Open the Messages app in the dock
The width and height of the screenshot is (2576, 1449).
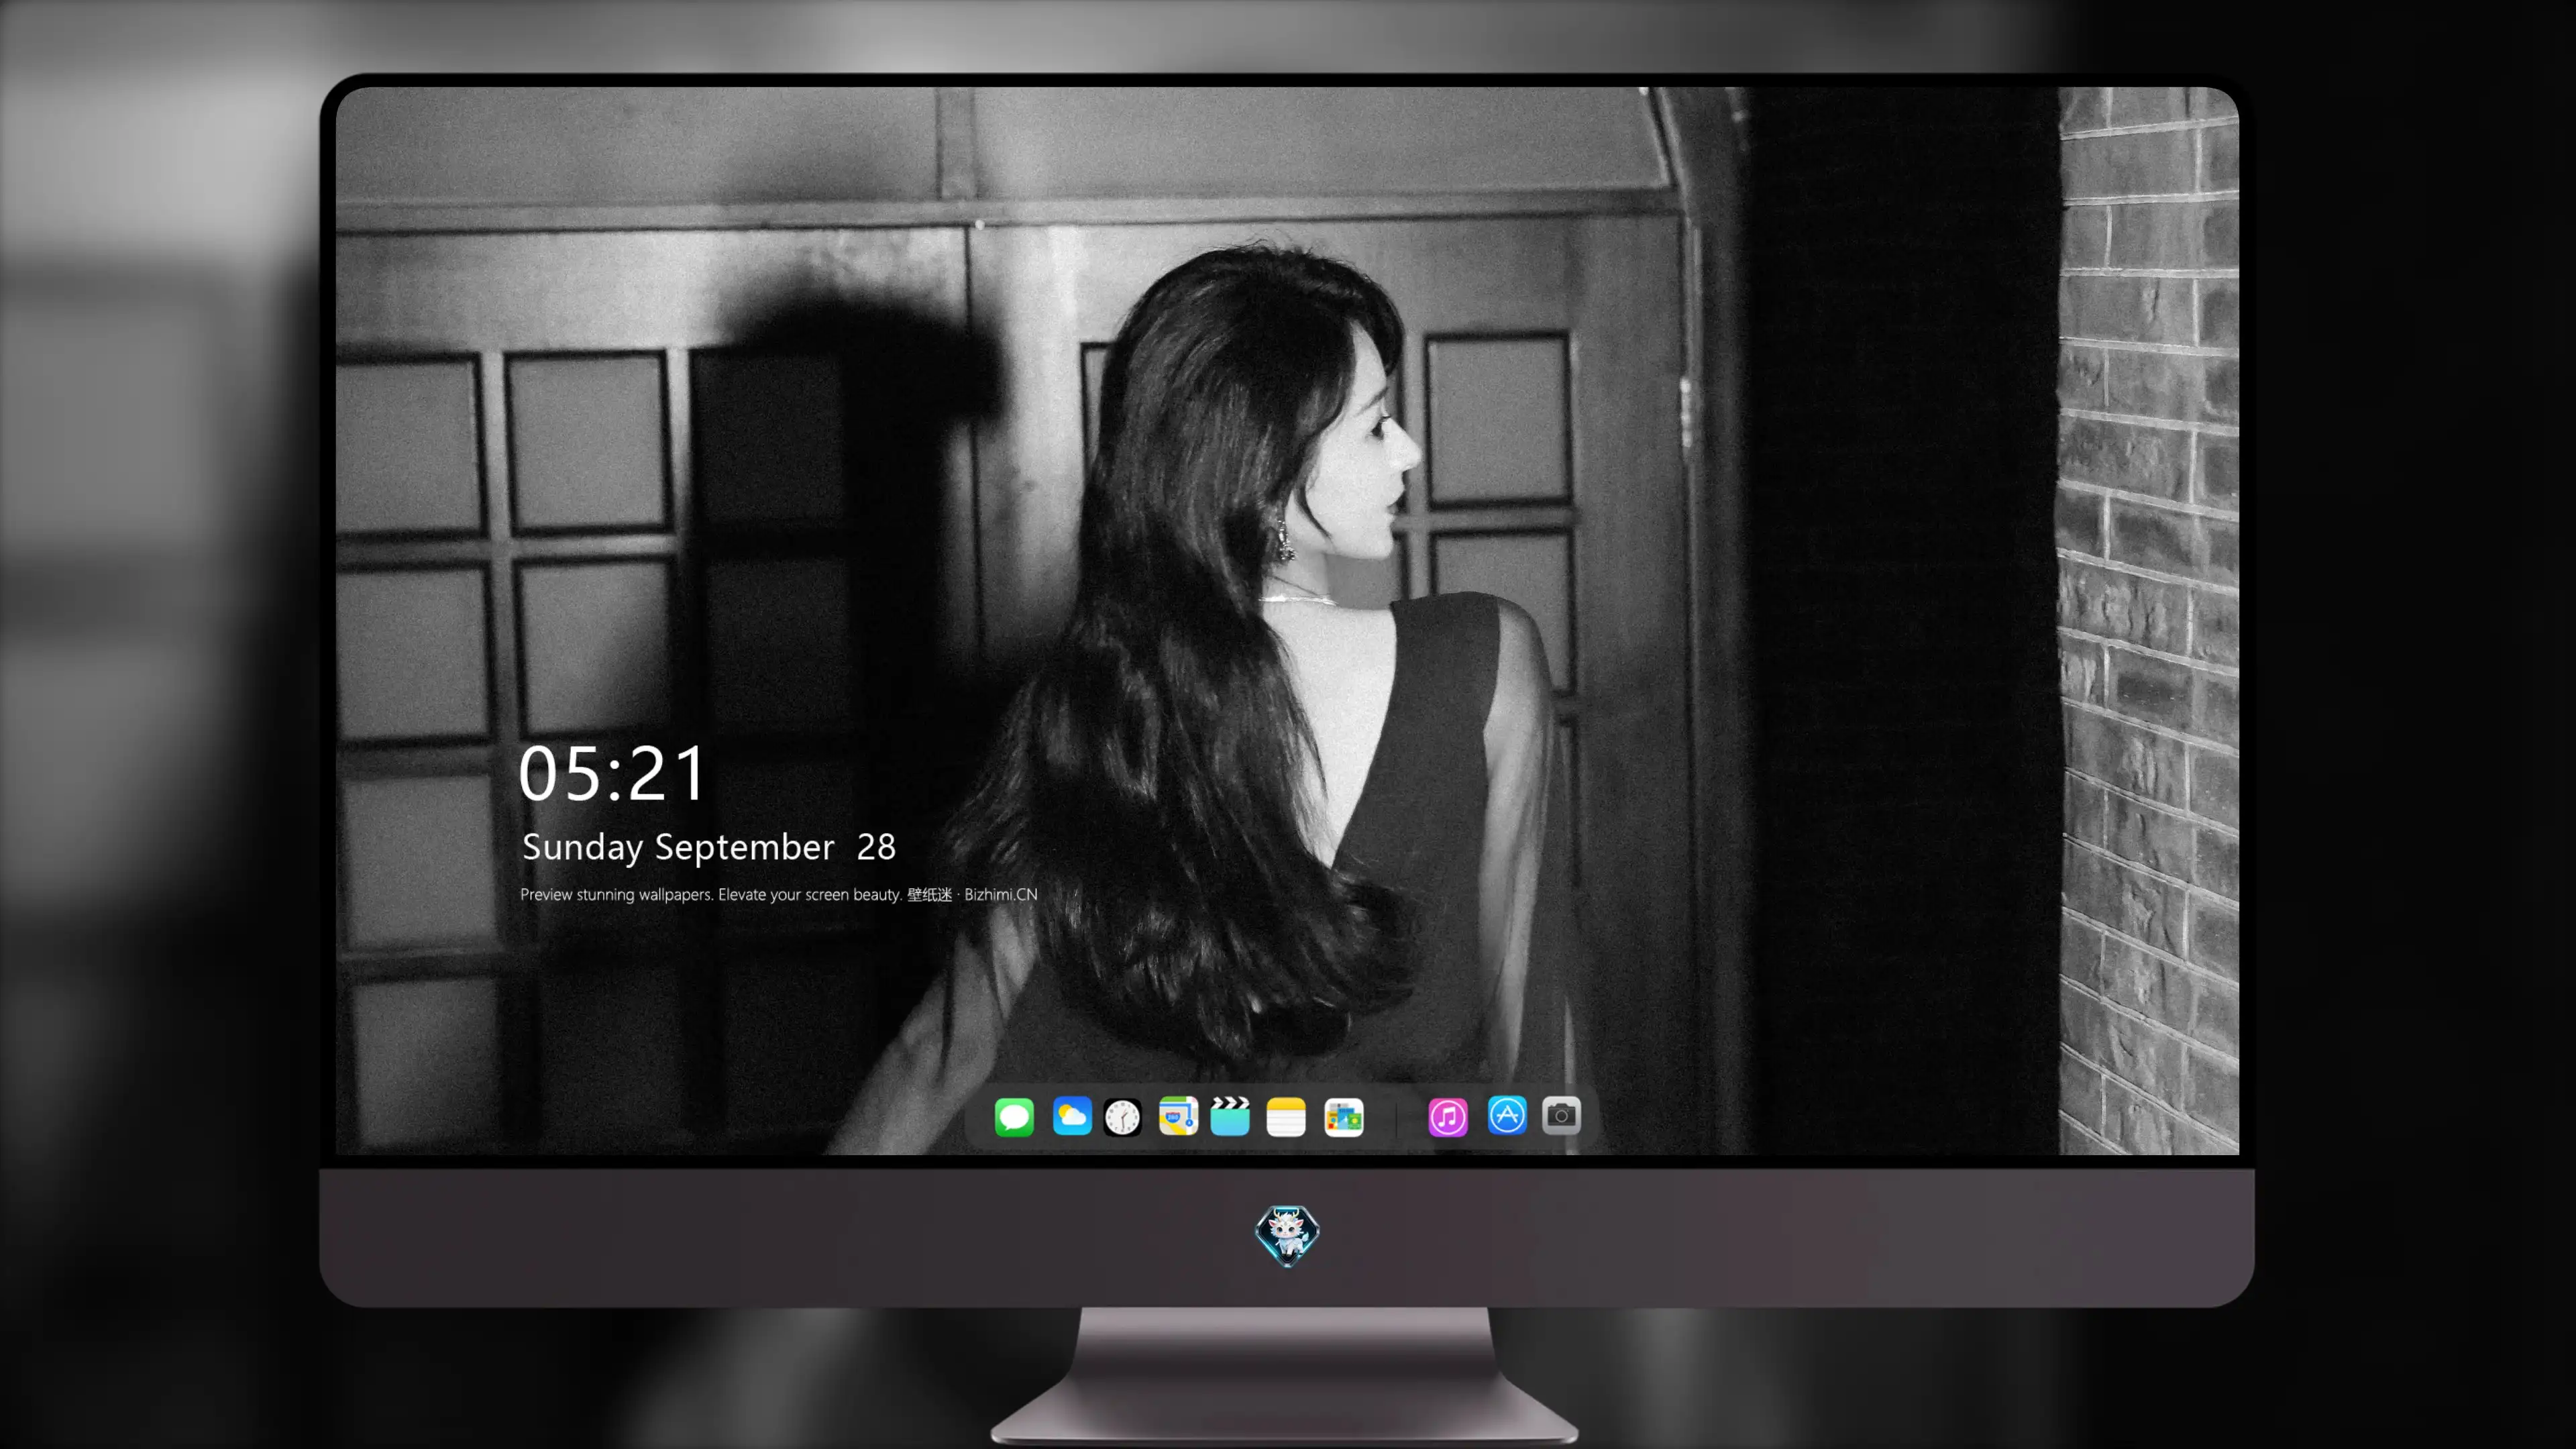click(1014, 1117)
